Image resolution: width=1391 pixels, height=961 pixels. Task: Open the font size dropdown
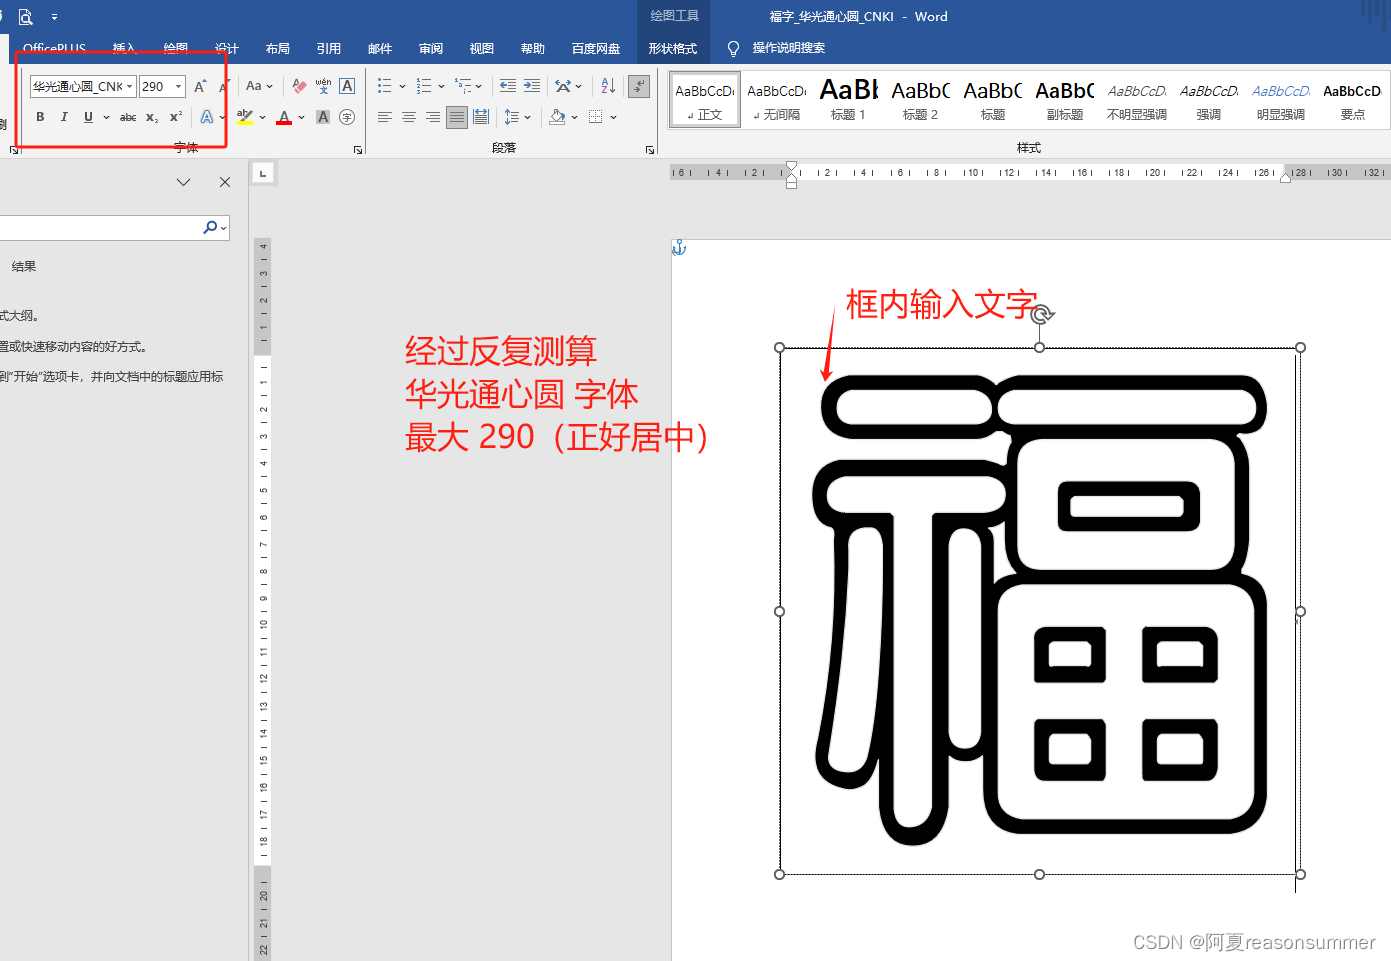(x=179, y=87)
